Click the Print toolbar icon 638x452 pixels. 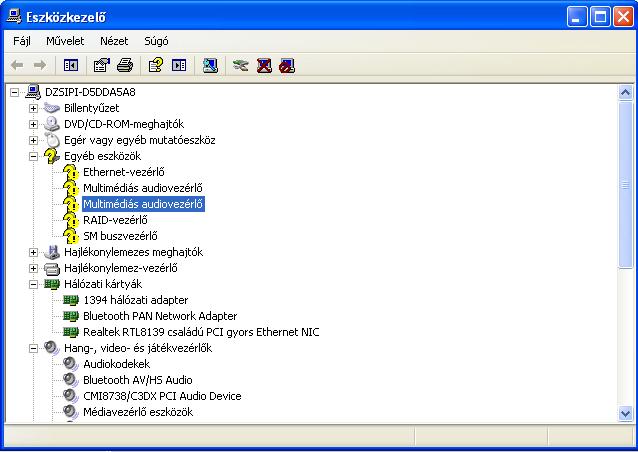(x=125, y=65)
